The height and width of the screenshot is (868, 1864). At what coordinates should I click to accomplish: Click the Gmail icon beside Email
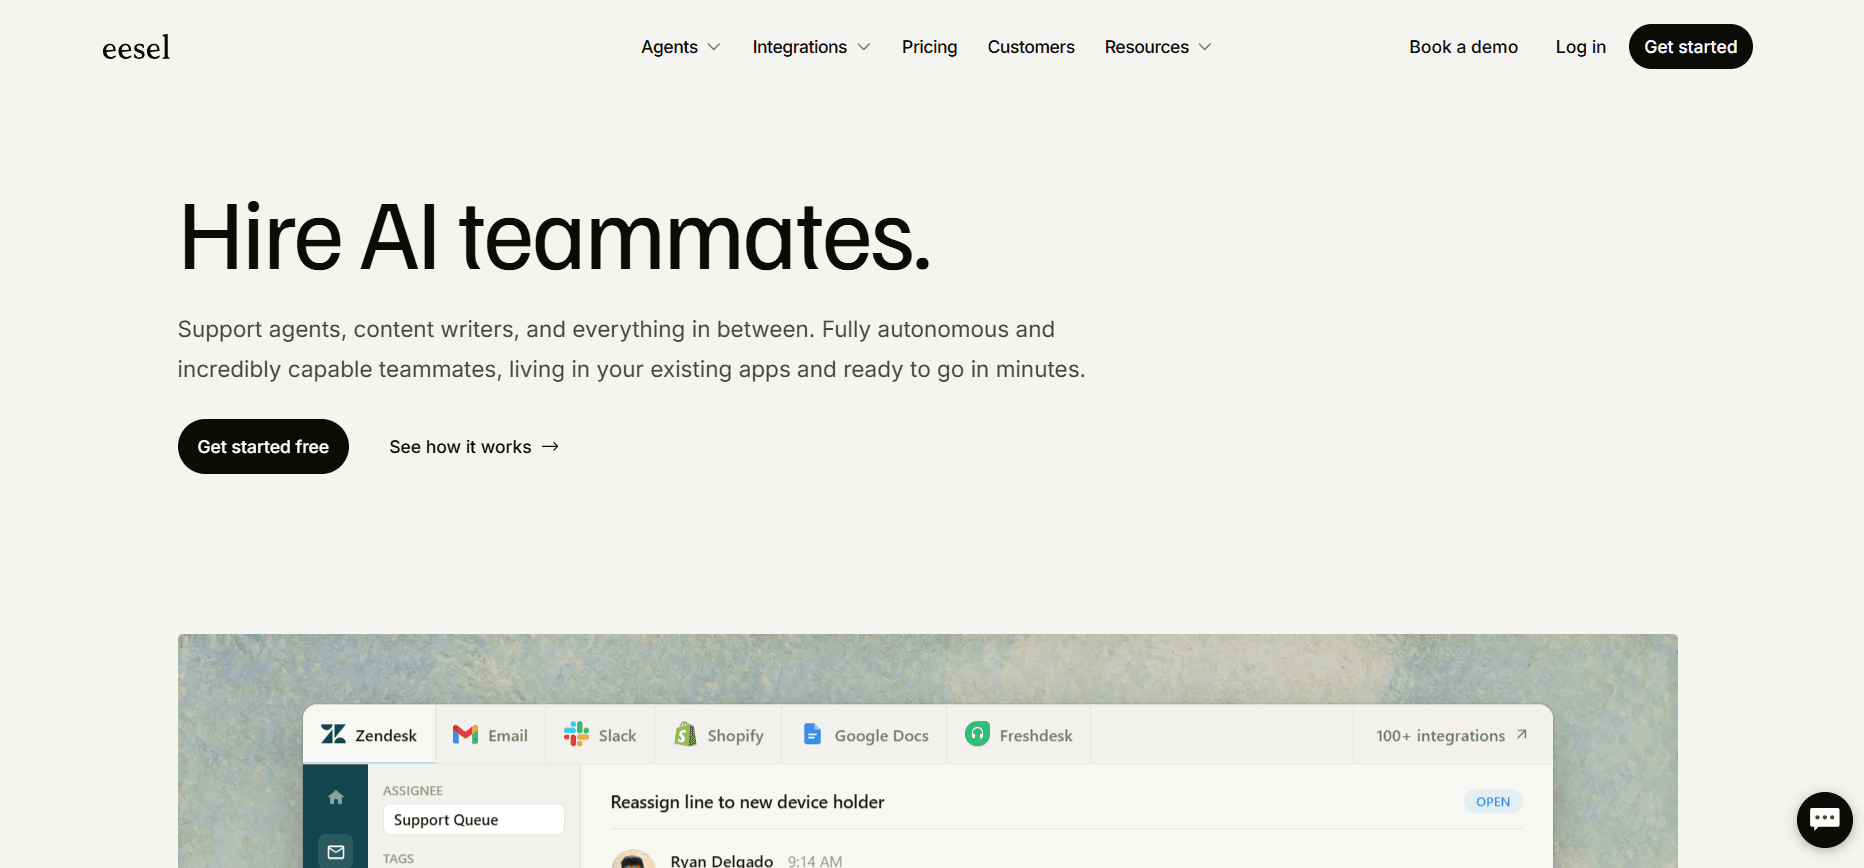pos(465,735)
